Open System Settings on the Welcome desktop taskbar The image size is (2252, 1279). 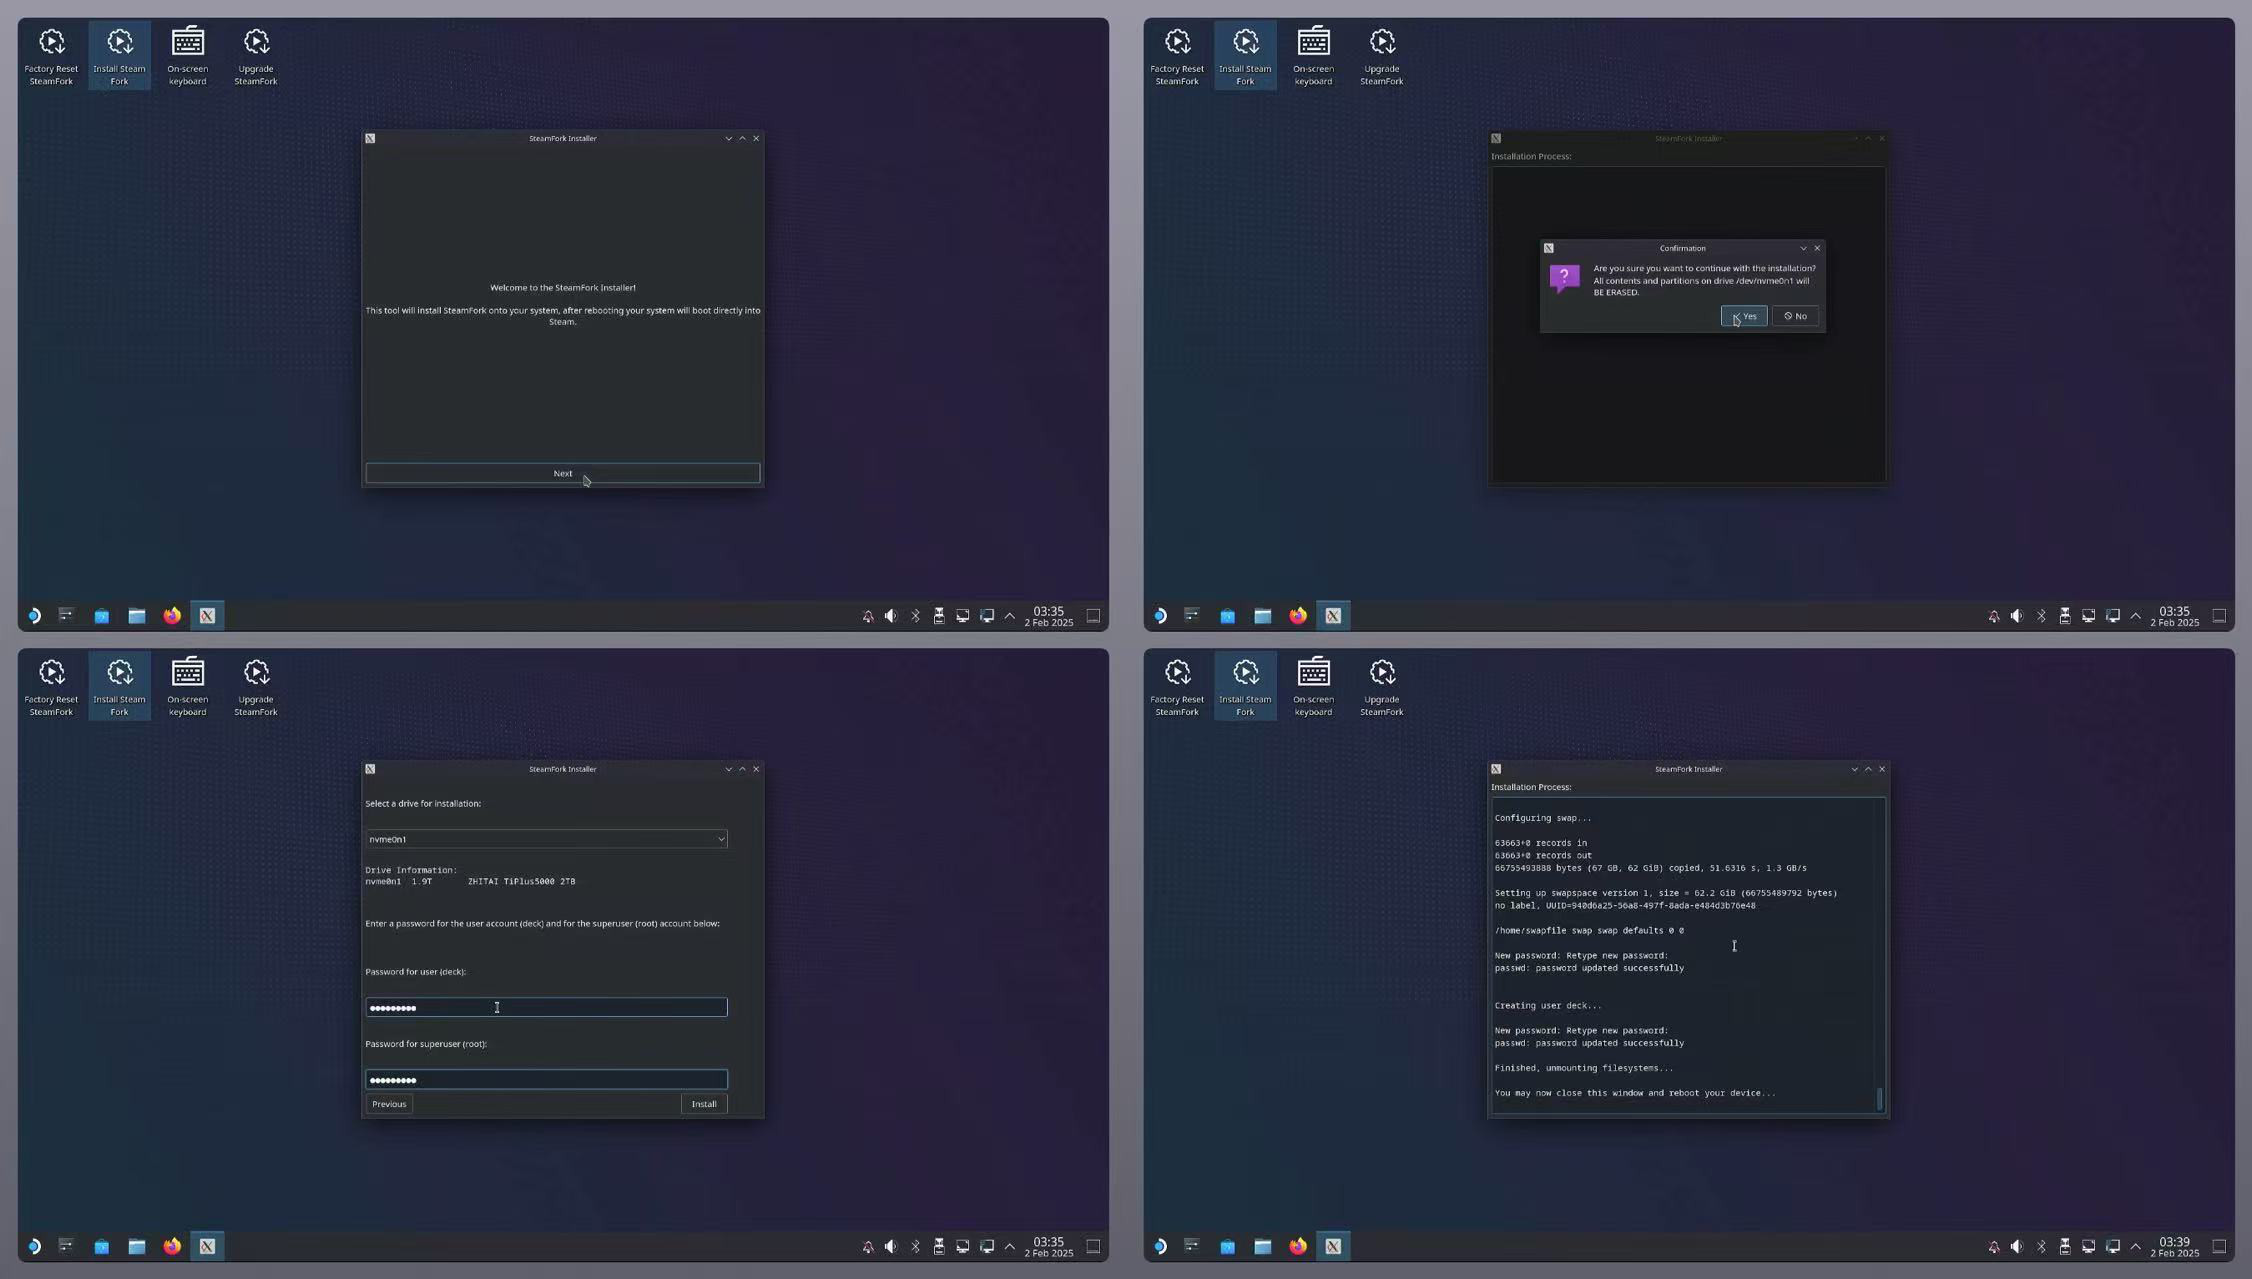[66, 616]
